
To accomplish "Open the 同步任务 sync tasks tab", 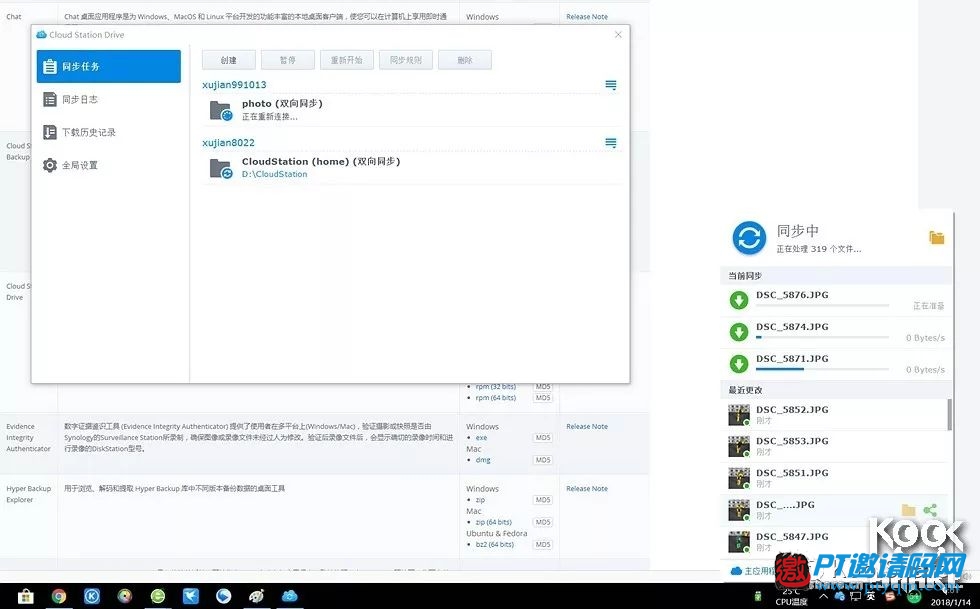I will click(x=109, y=66).
